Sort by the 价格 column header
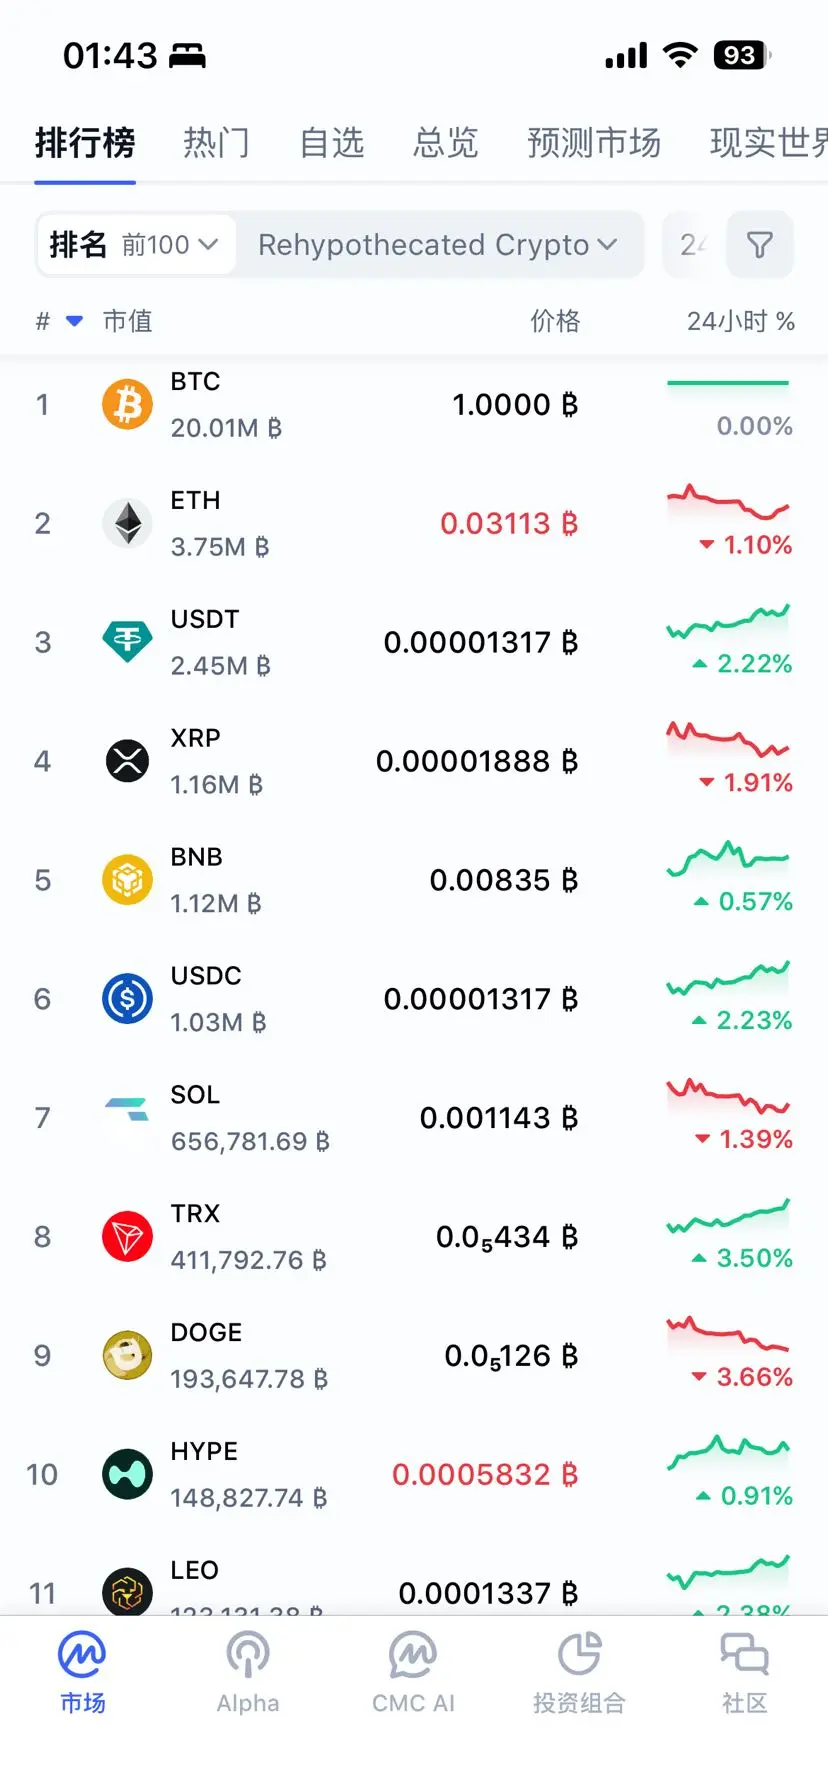The height and width of the screenshot is (1792, 828). (555, 321)
